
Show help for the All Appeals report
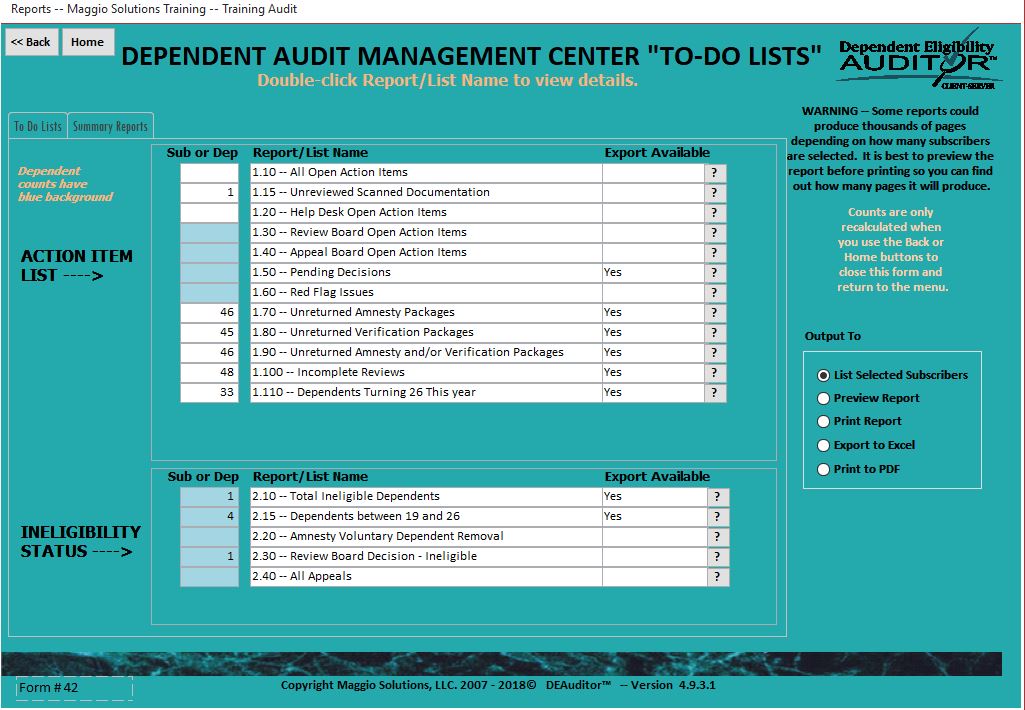pos(717,577)
